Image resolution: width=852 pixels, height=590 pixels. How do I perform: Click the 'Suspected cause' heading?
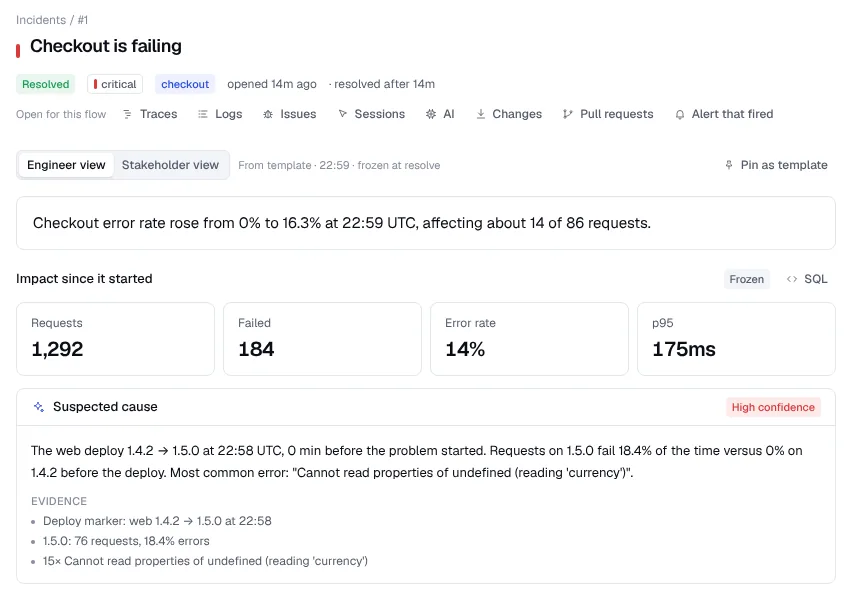105,407
